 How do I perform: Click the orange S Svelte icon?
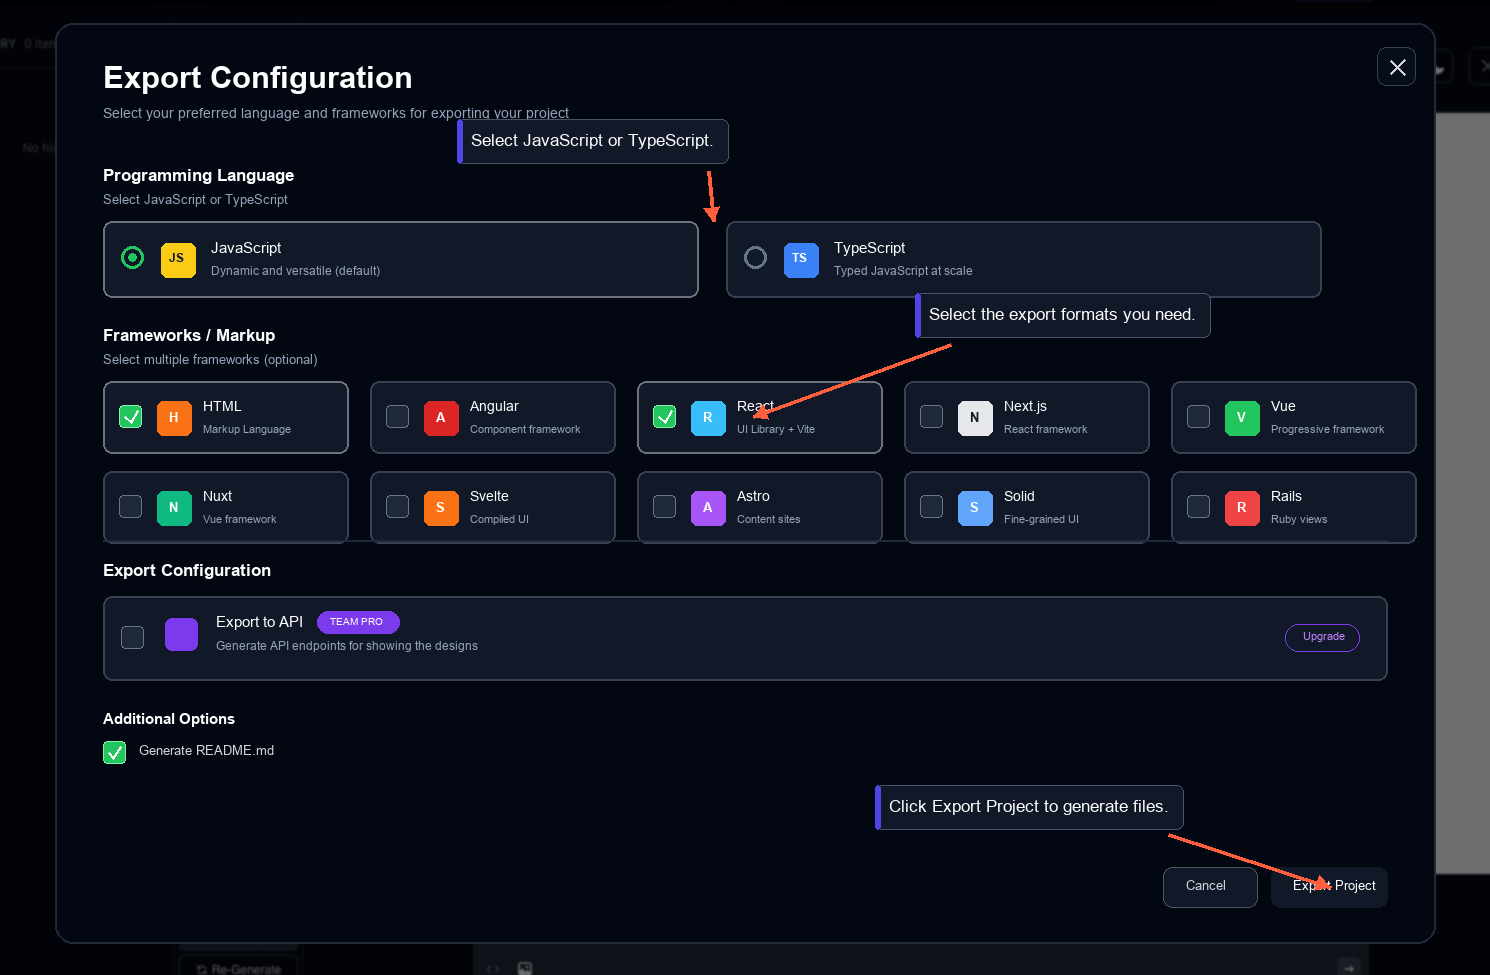(x=441, y=508)
